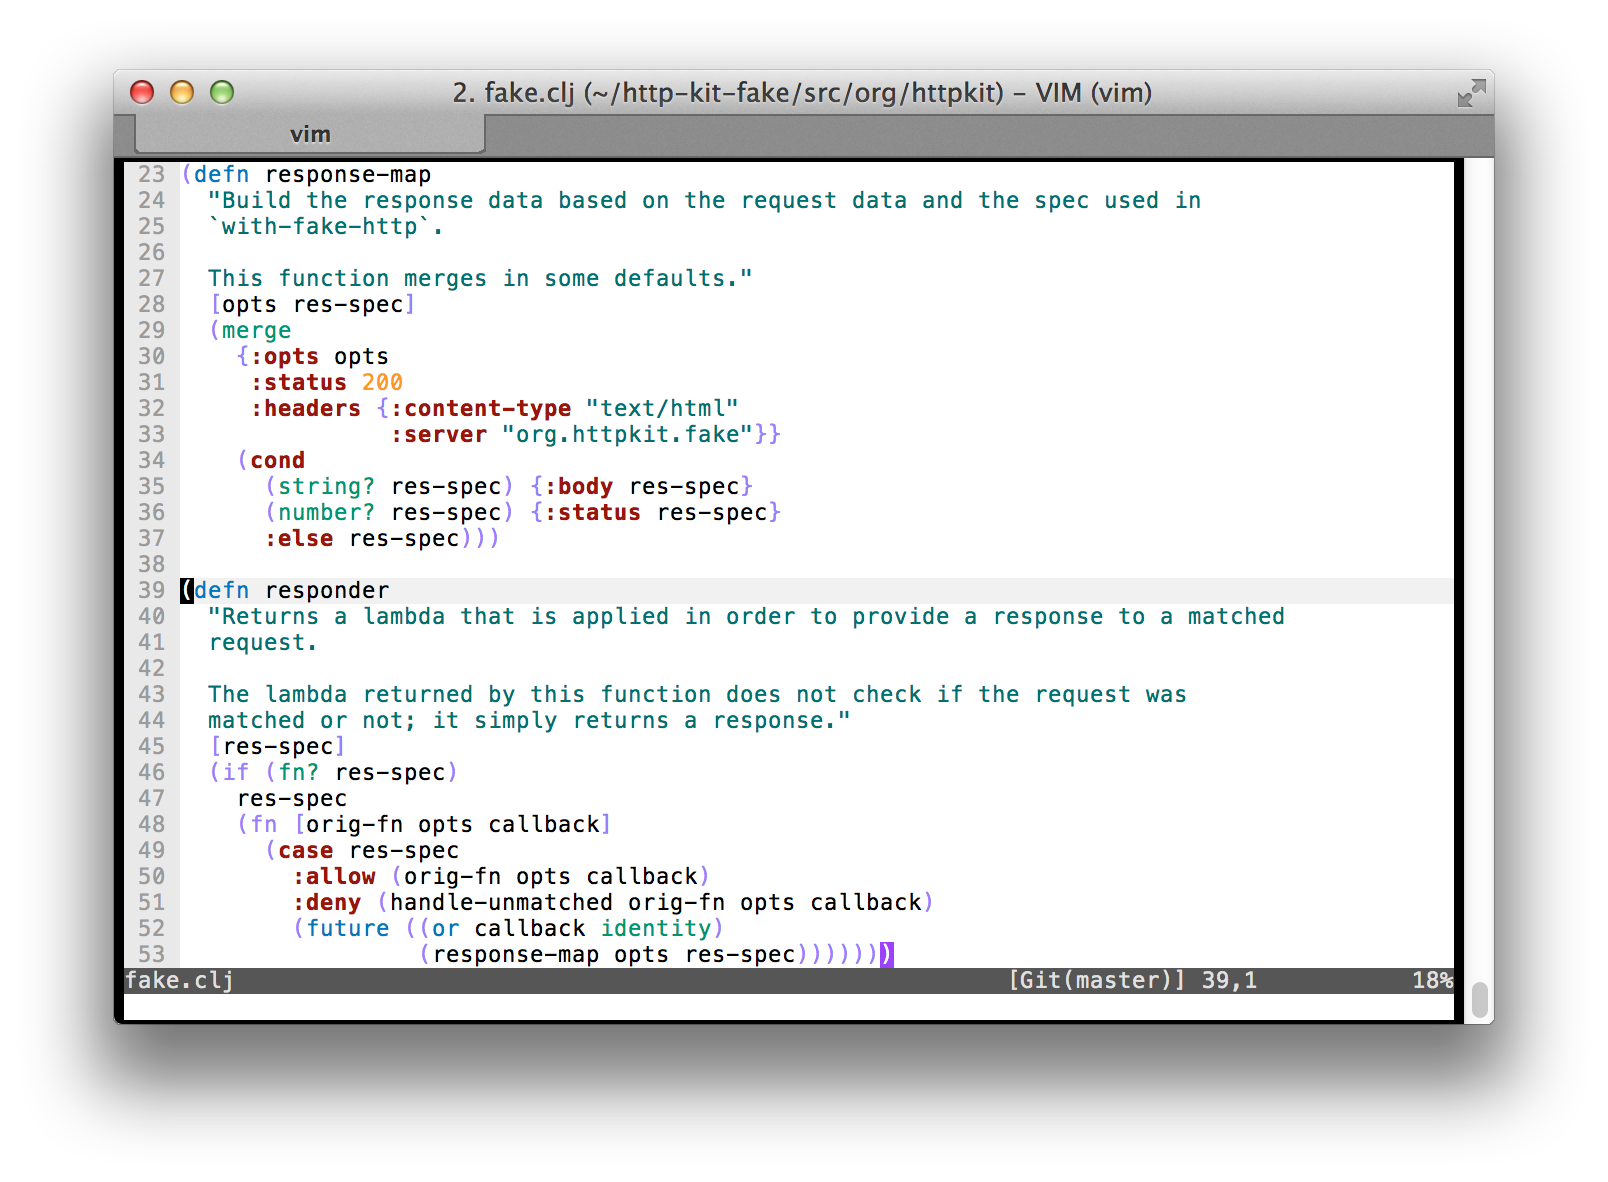This screenshot has height=1182, width=1608.
Task: Click line number 53
Action: pos(151,954)
